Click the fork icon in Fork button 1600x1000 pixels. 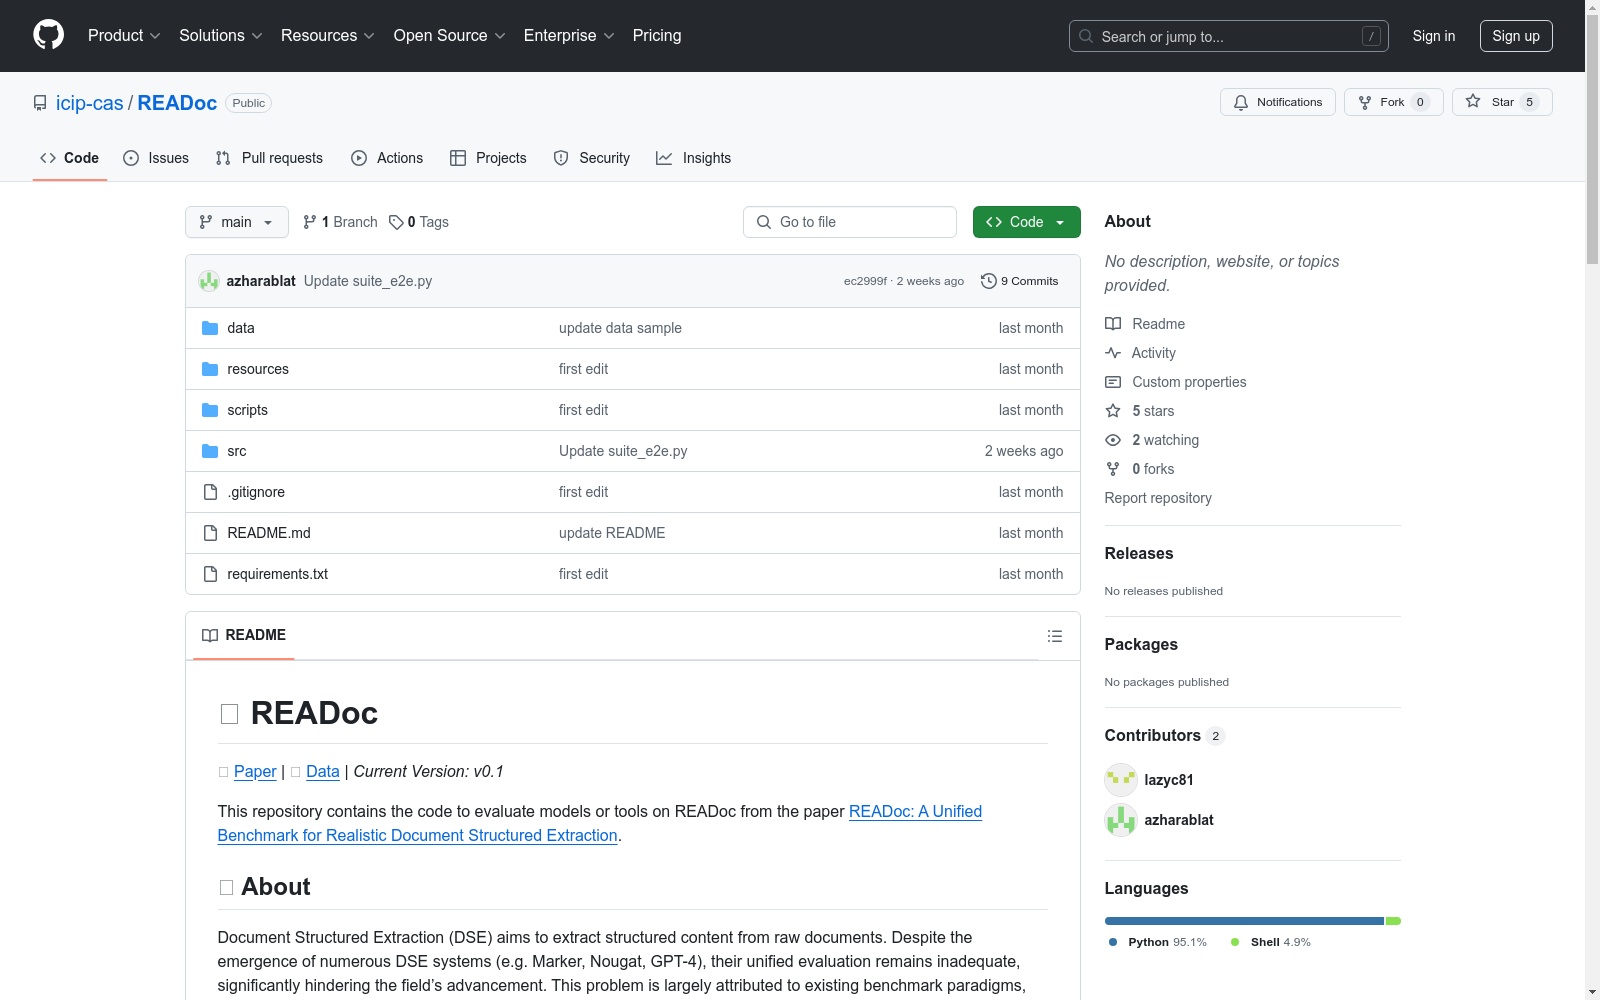click(1365, 102)
